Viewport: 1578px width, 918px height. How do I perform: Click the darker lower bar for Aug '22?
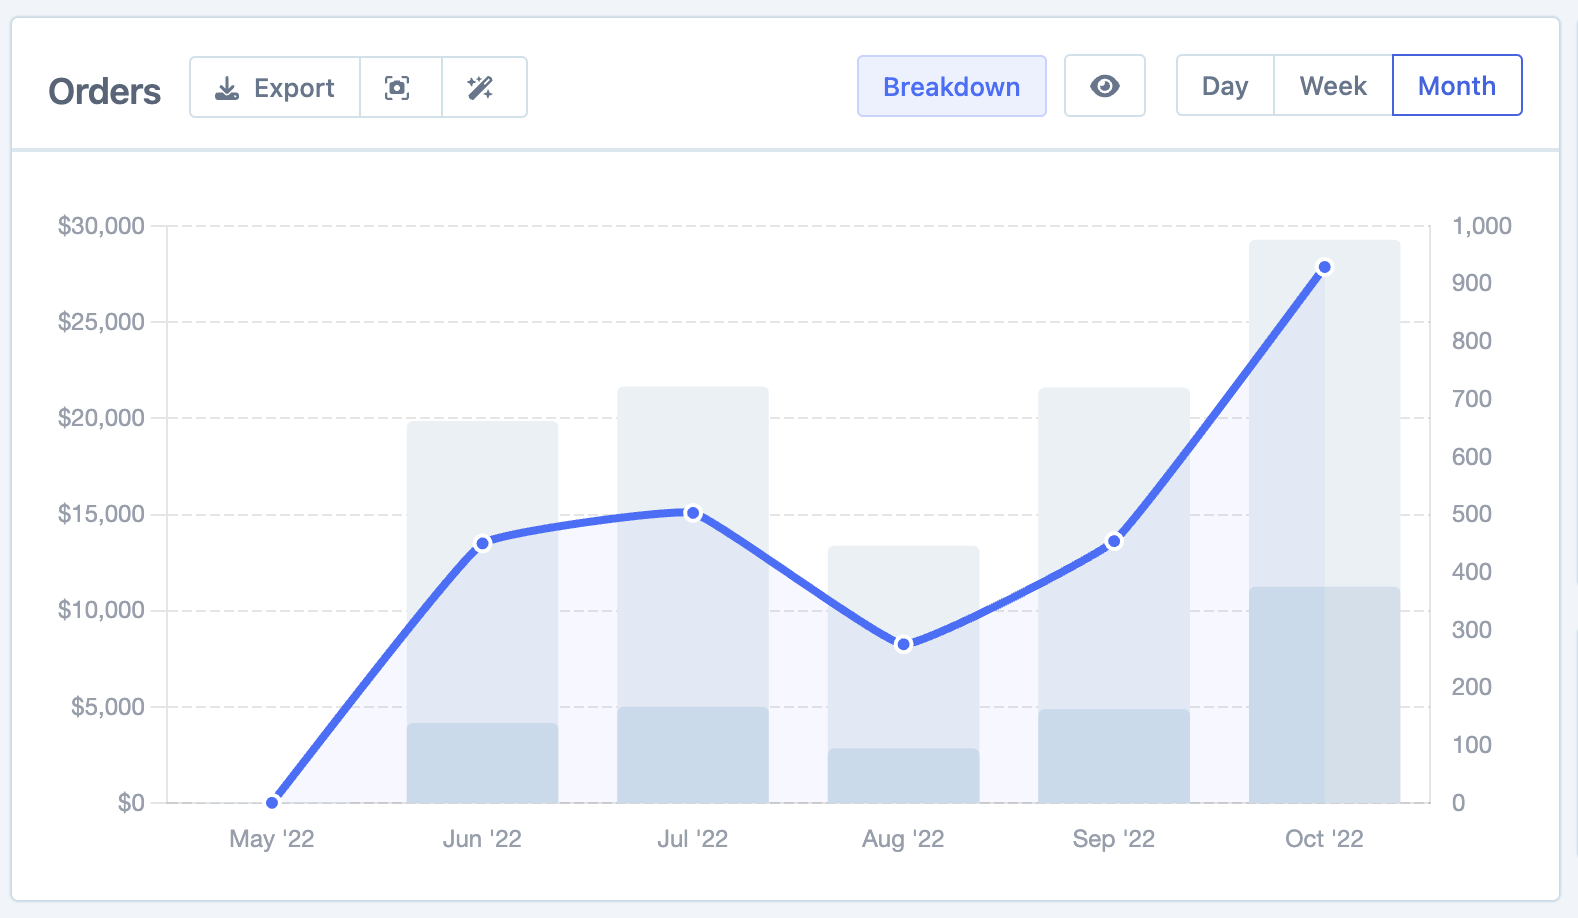(x=903, y=775)
